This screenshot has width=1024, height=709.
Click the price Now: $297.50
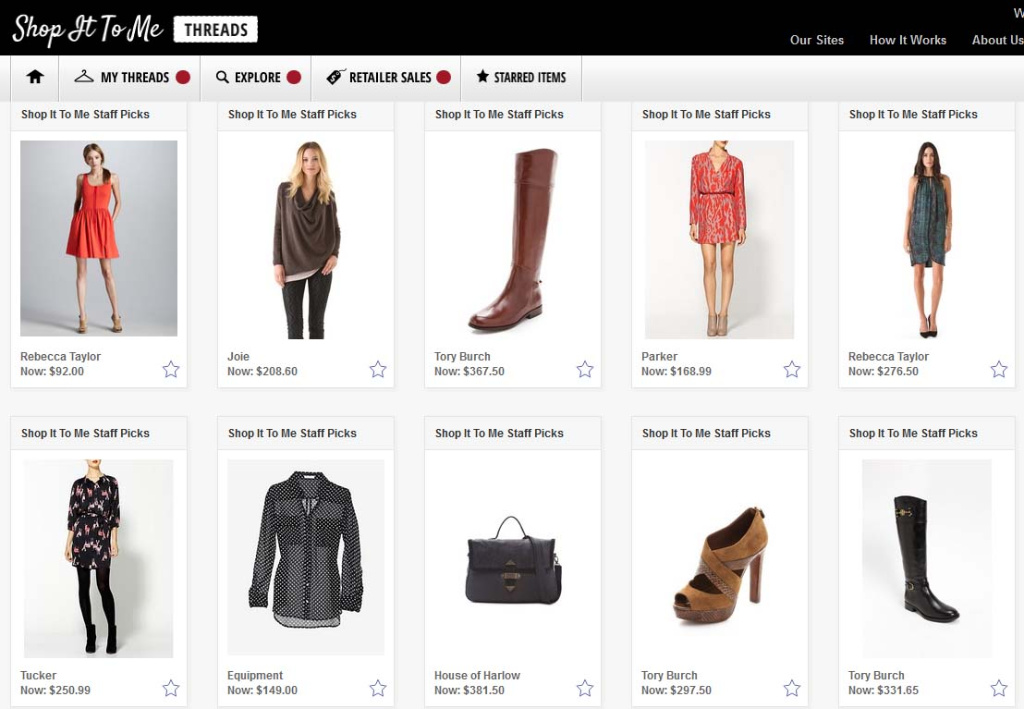click(676, 690)
